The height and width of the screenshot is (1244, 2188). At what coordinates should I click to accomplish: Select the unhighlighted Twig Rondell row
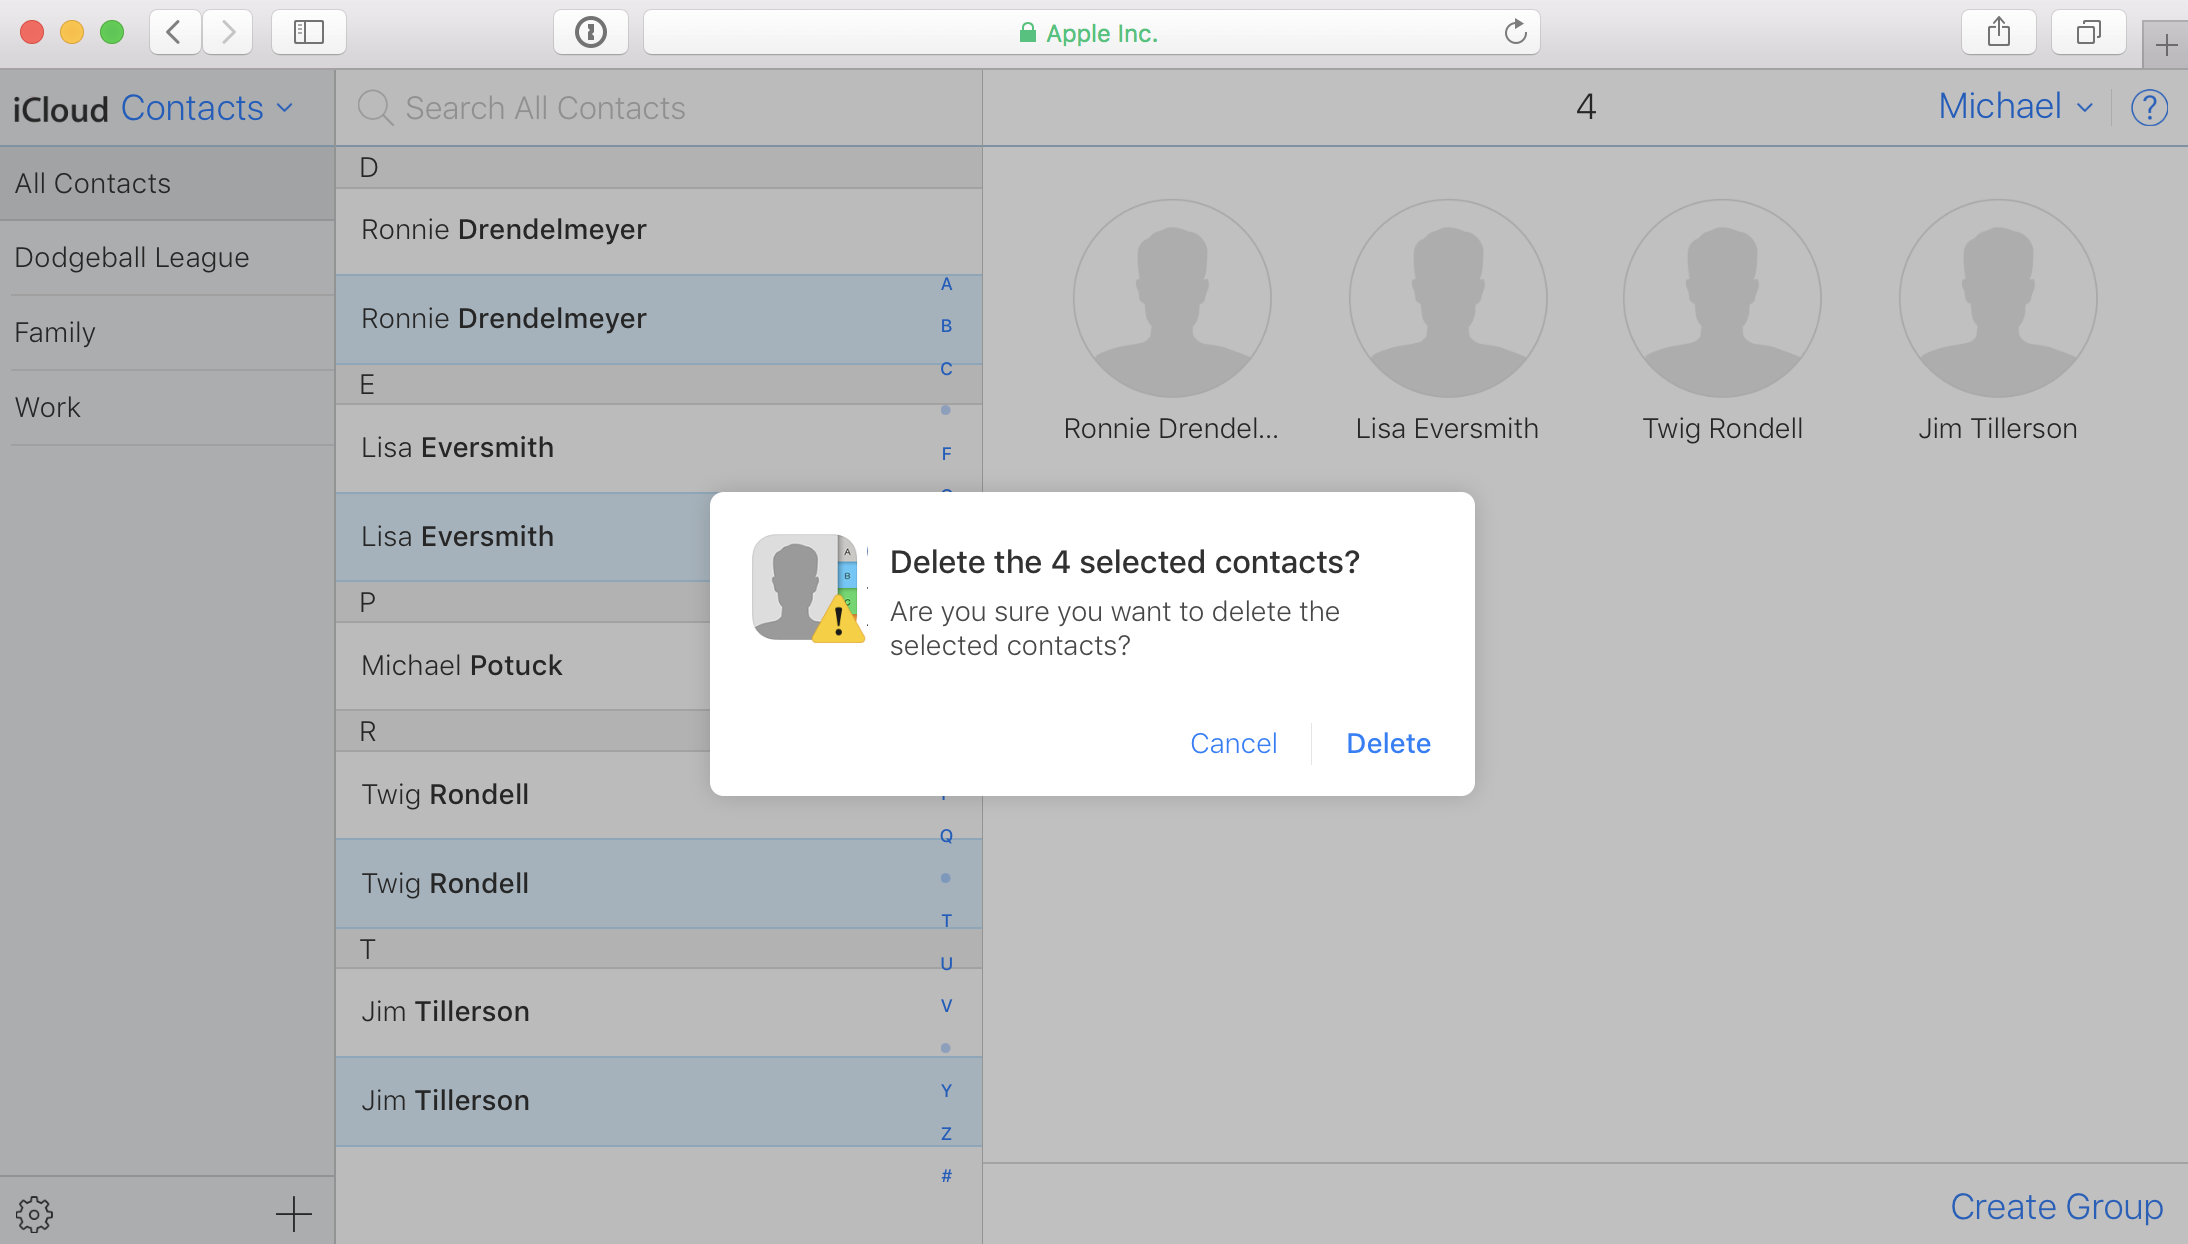523,795
